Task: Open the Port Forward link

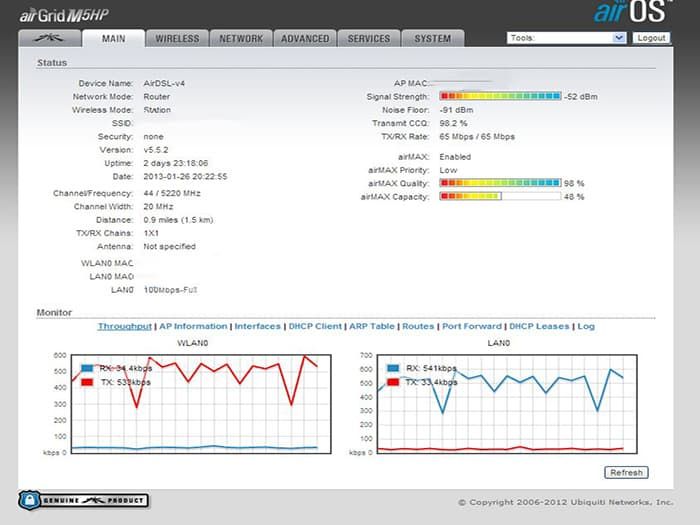Action: pos(471,326)
